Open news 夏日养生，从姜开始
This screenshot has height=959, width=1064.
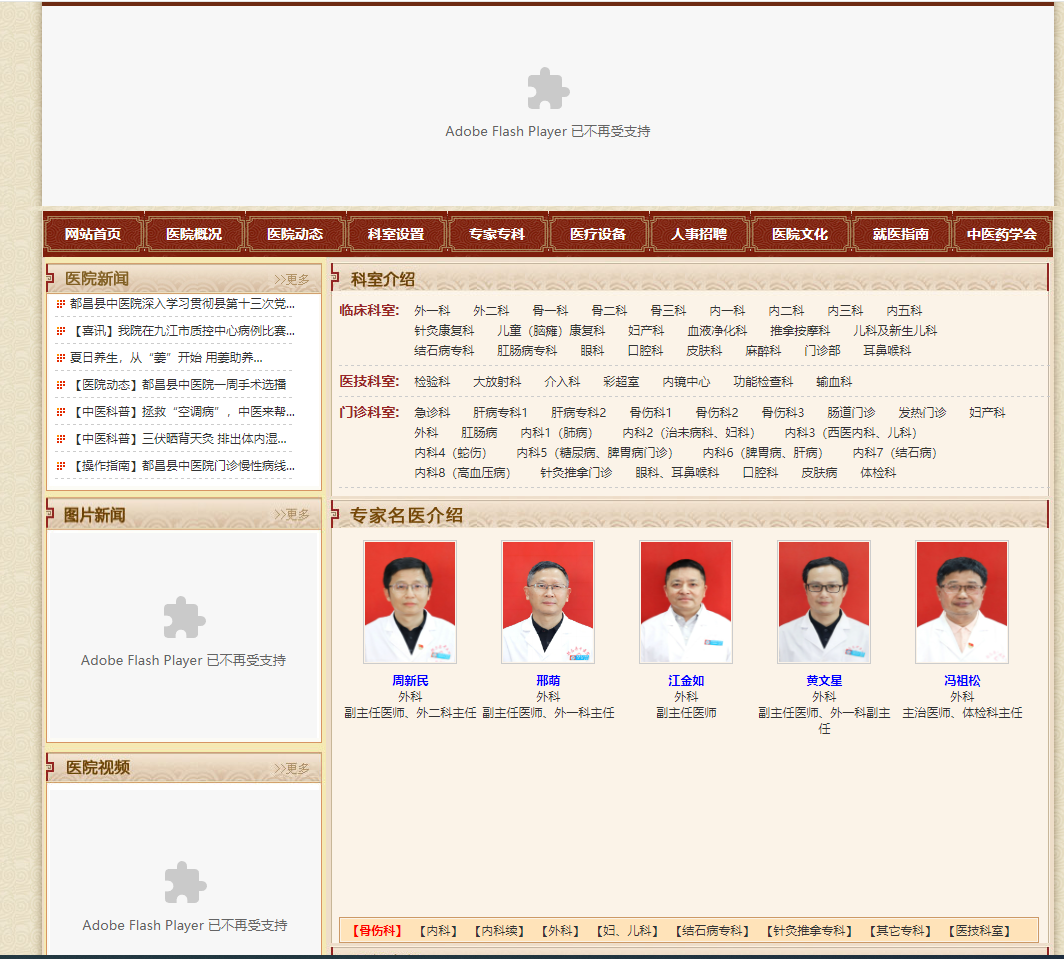[166, 358]
